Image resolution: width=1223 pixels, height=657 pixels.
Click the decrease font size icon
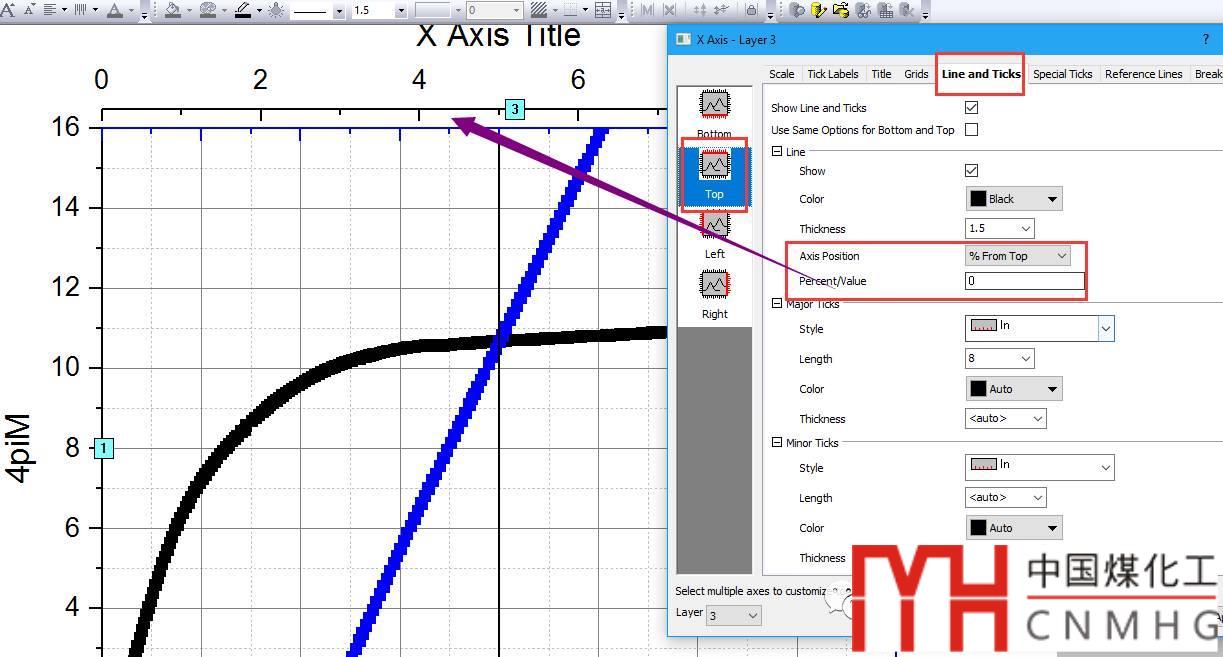pos(29,10)
